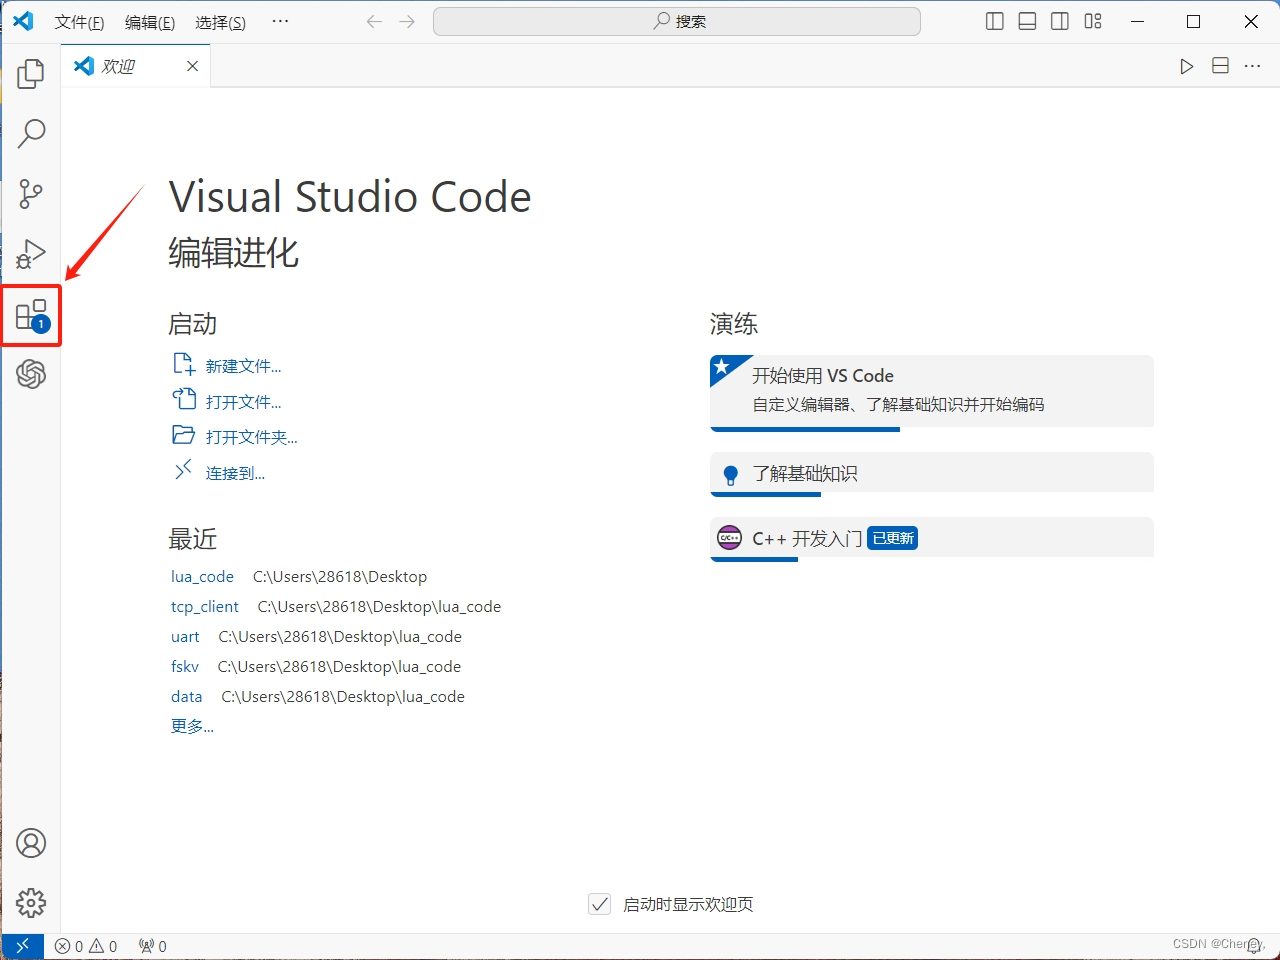1280x960 pixels.
Task: Open the customize layout icon
Action: (1093, 21)
